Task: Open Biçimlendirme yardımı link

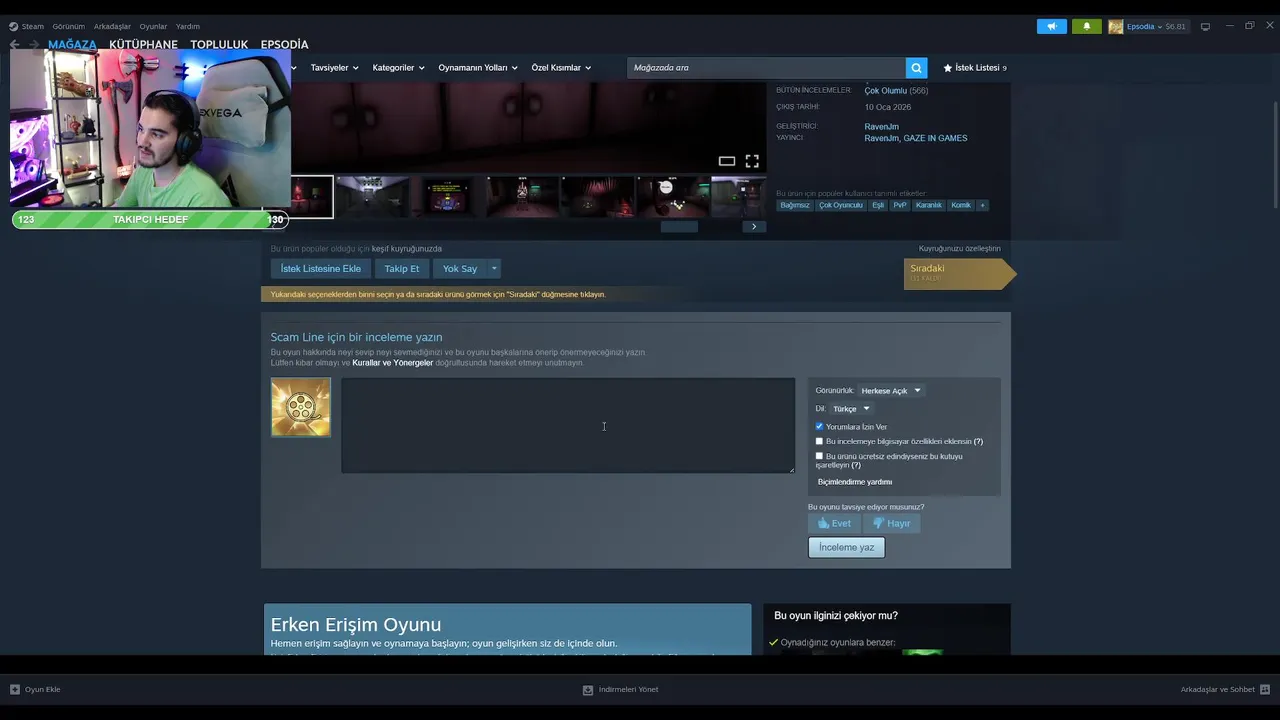Action: [x=855, y=482]
